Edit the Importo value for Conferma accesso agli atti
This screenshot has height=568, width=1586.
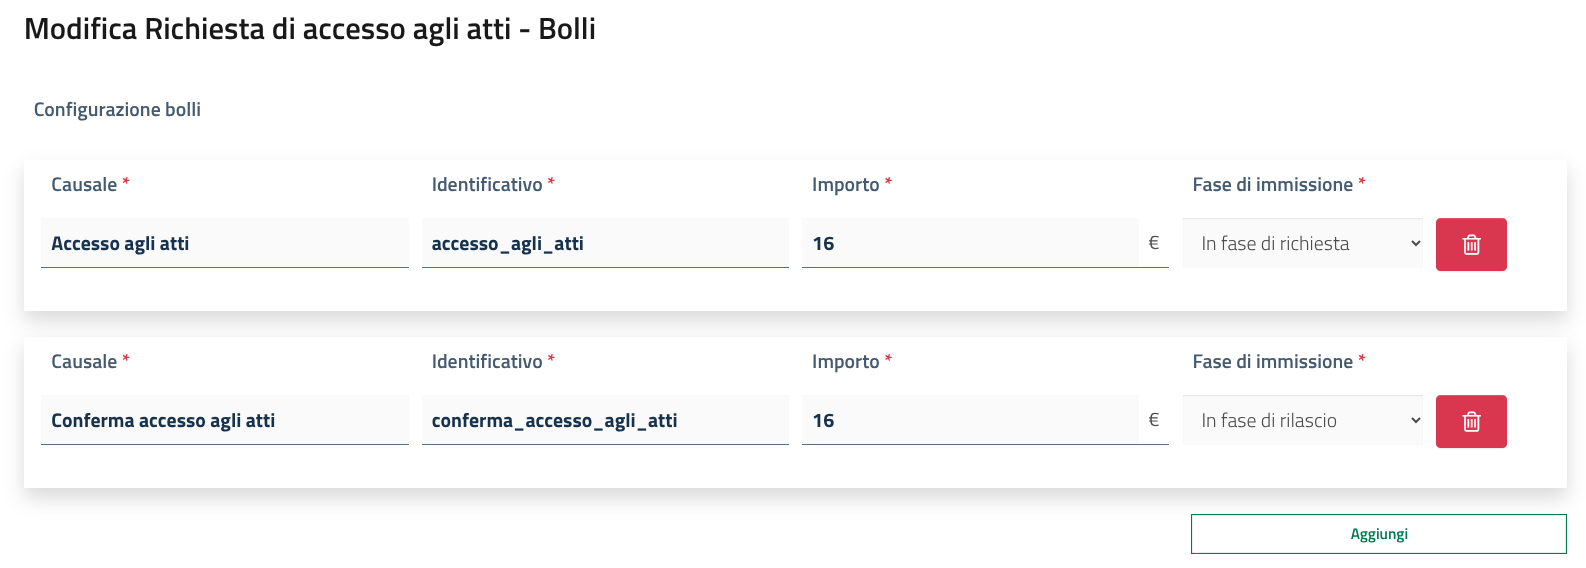point(970,420)
